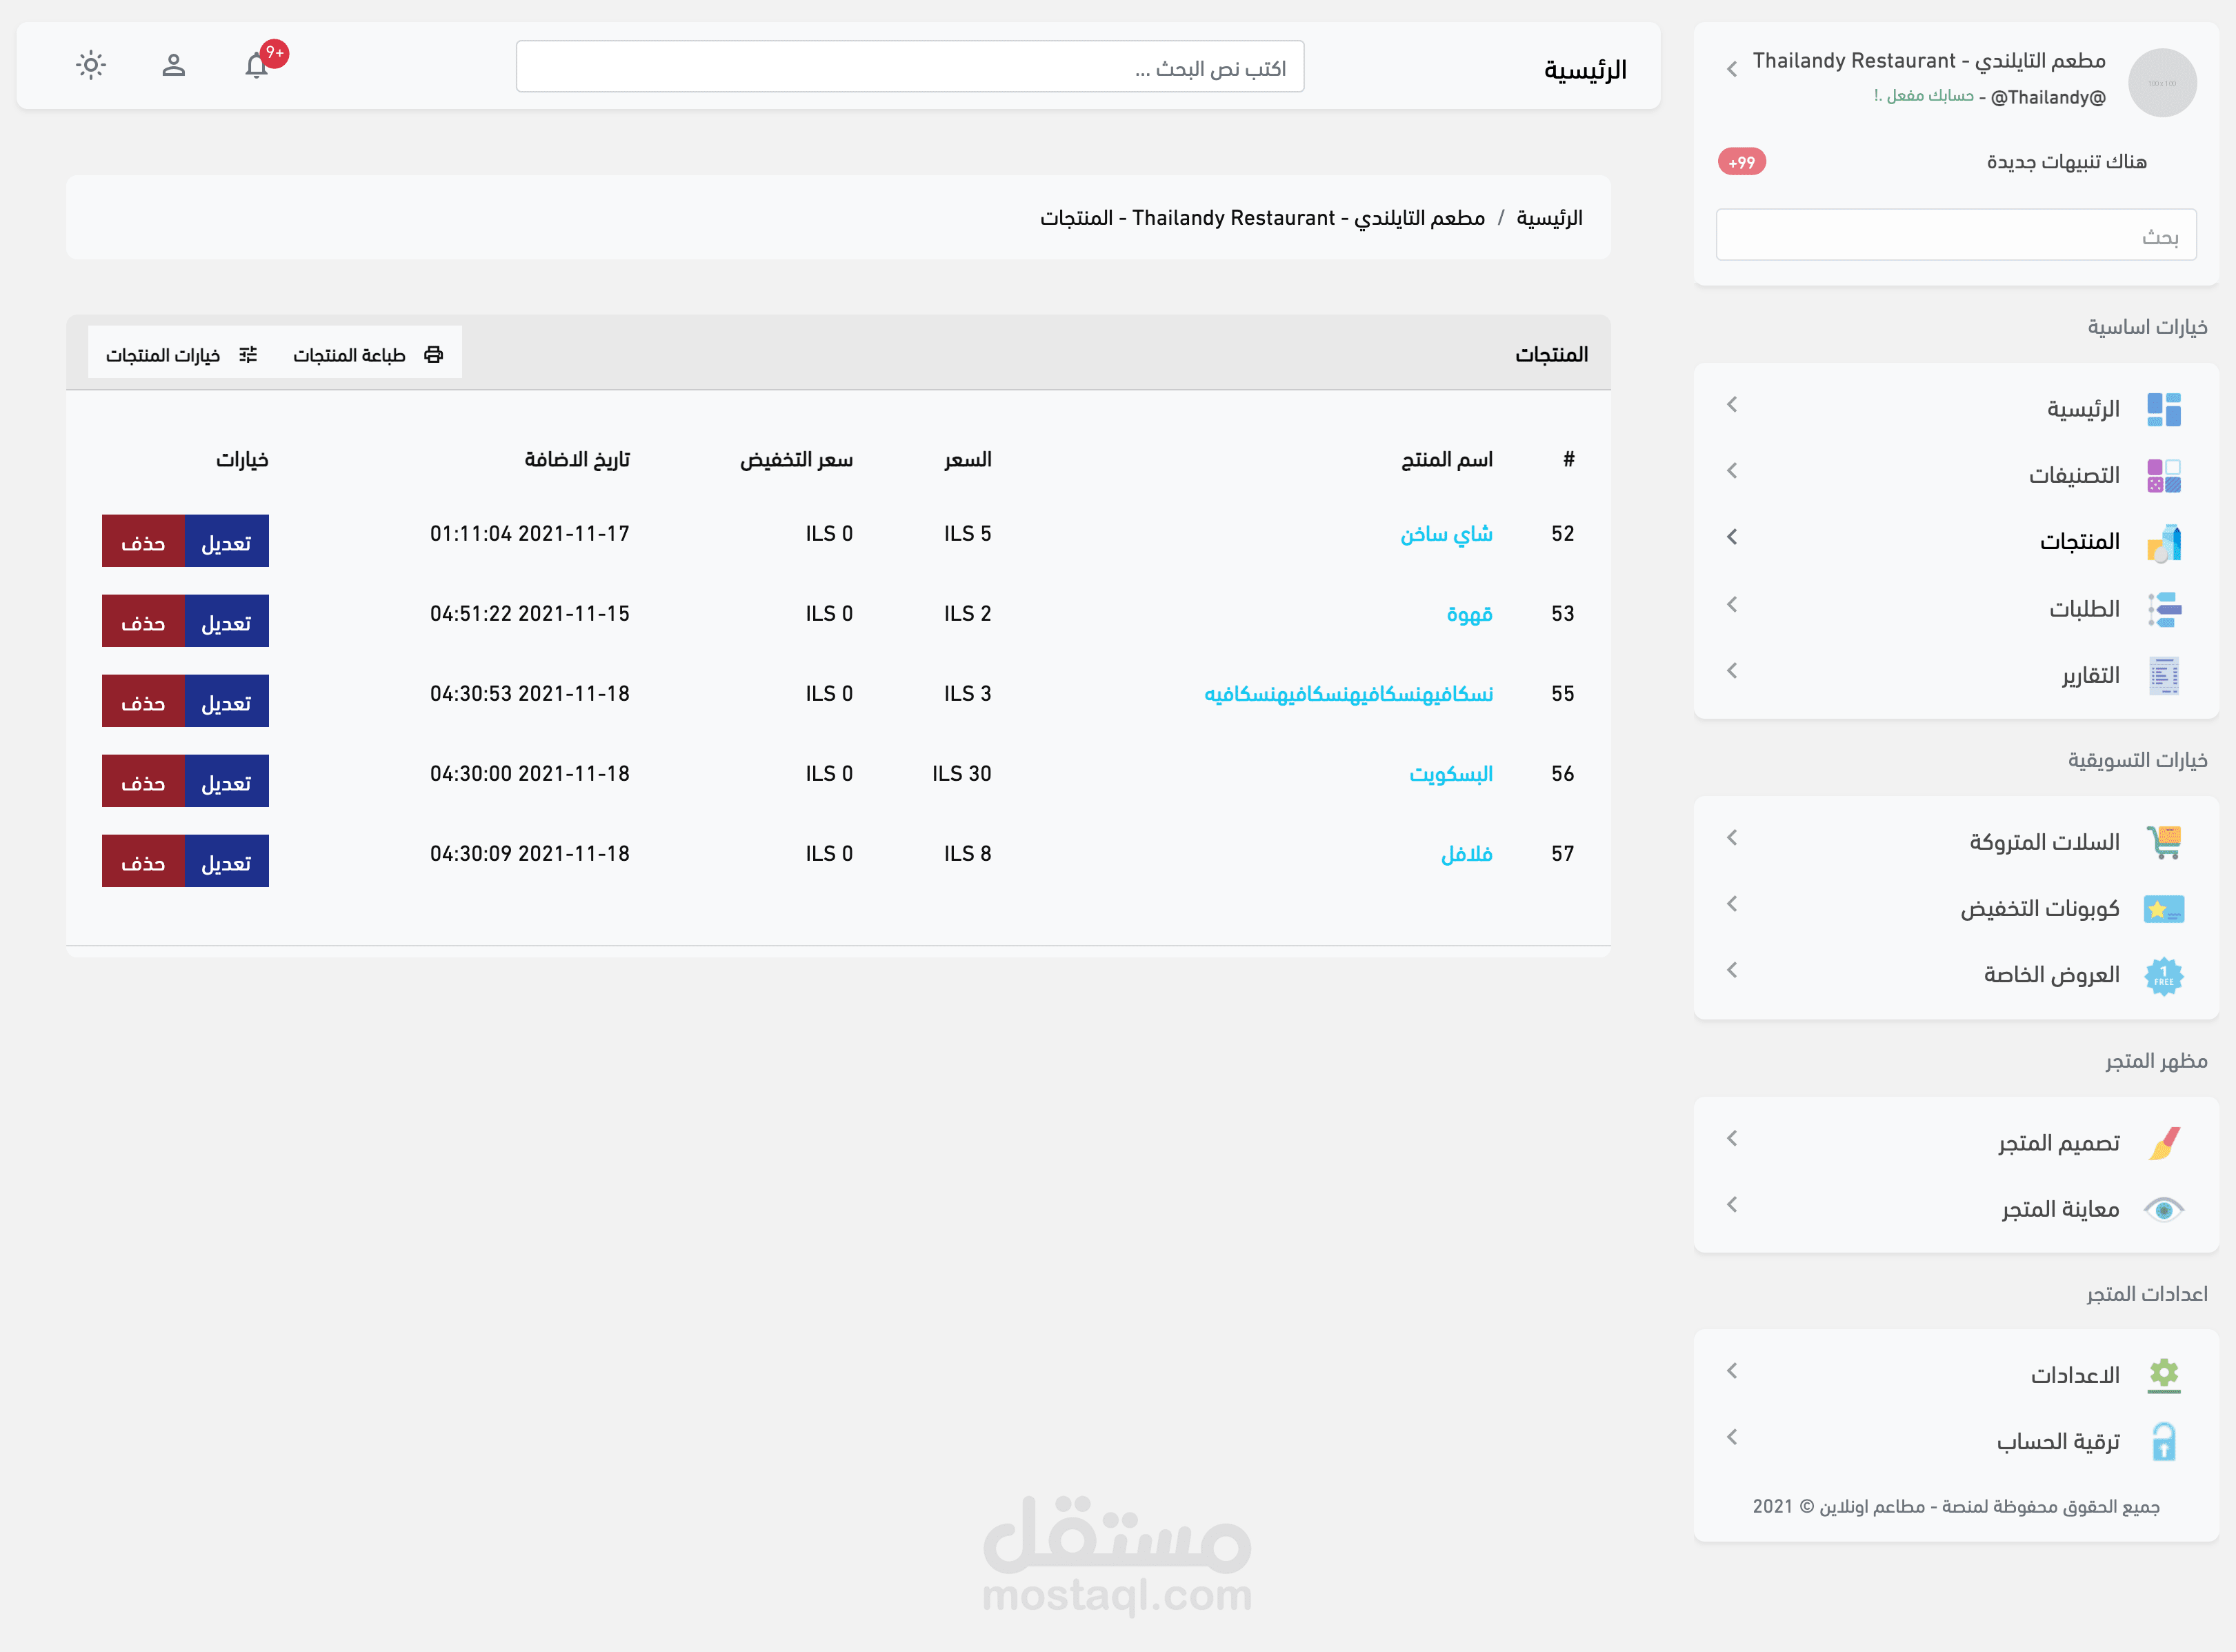This screenshot has height=1652, width=2236.
Task: Open the user profile icon
Action: [x=173, y=66]
